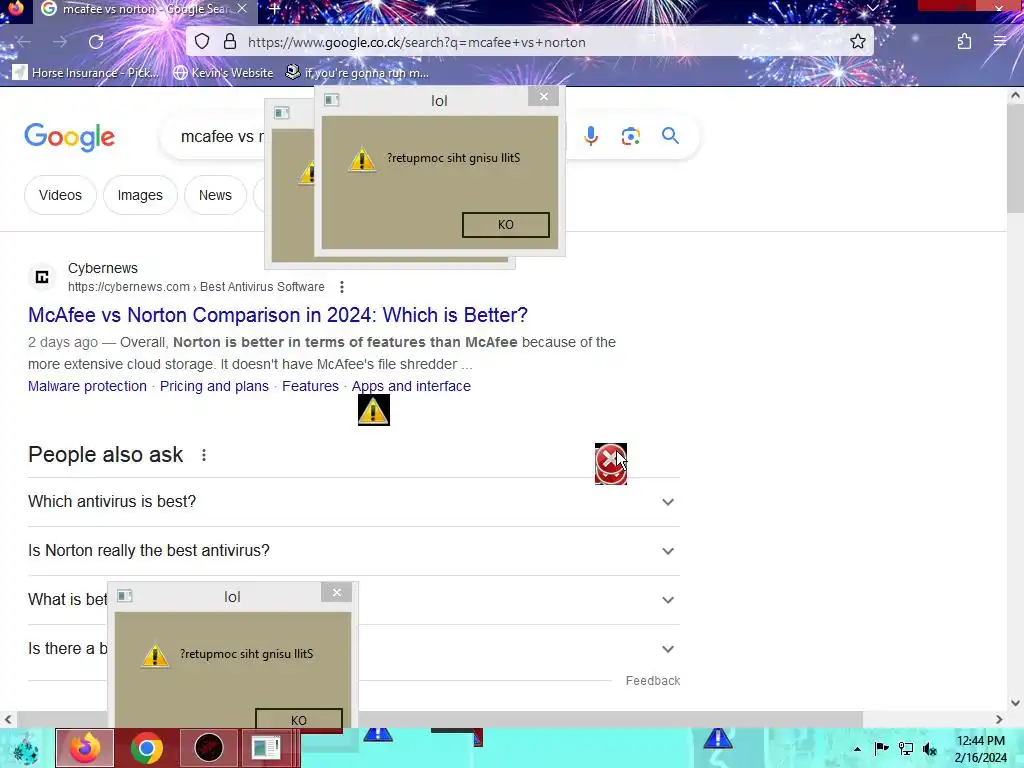Close the mcafee vs norton tab
Image resolution: width=1024 pixels, height=768 pixels.
coord(242,8)
